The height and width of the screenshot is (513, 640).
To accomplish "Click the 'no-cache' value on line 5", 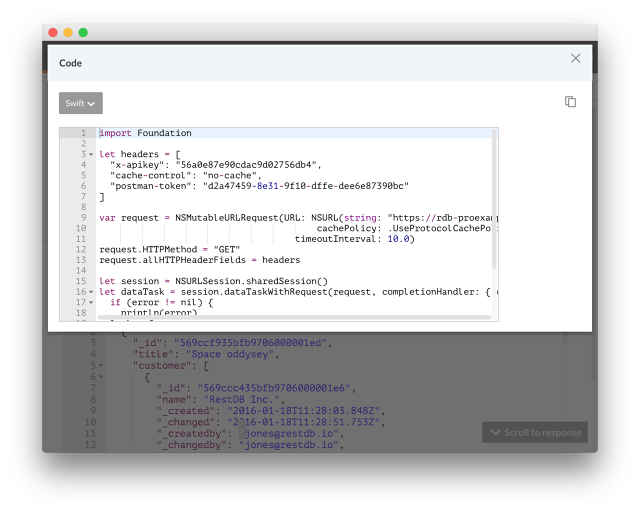I will point(230,175).
